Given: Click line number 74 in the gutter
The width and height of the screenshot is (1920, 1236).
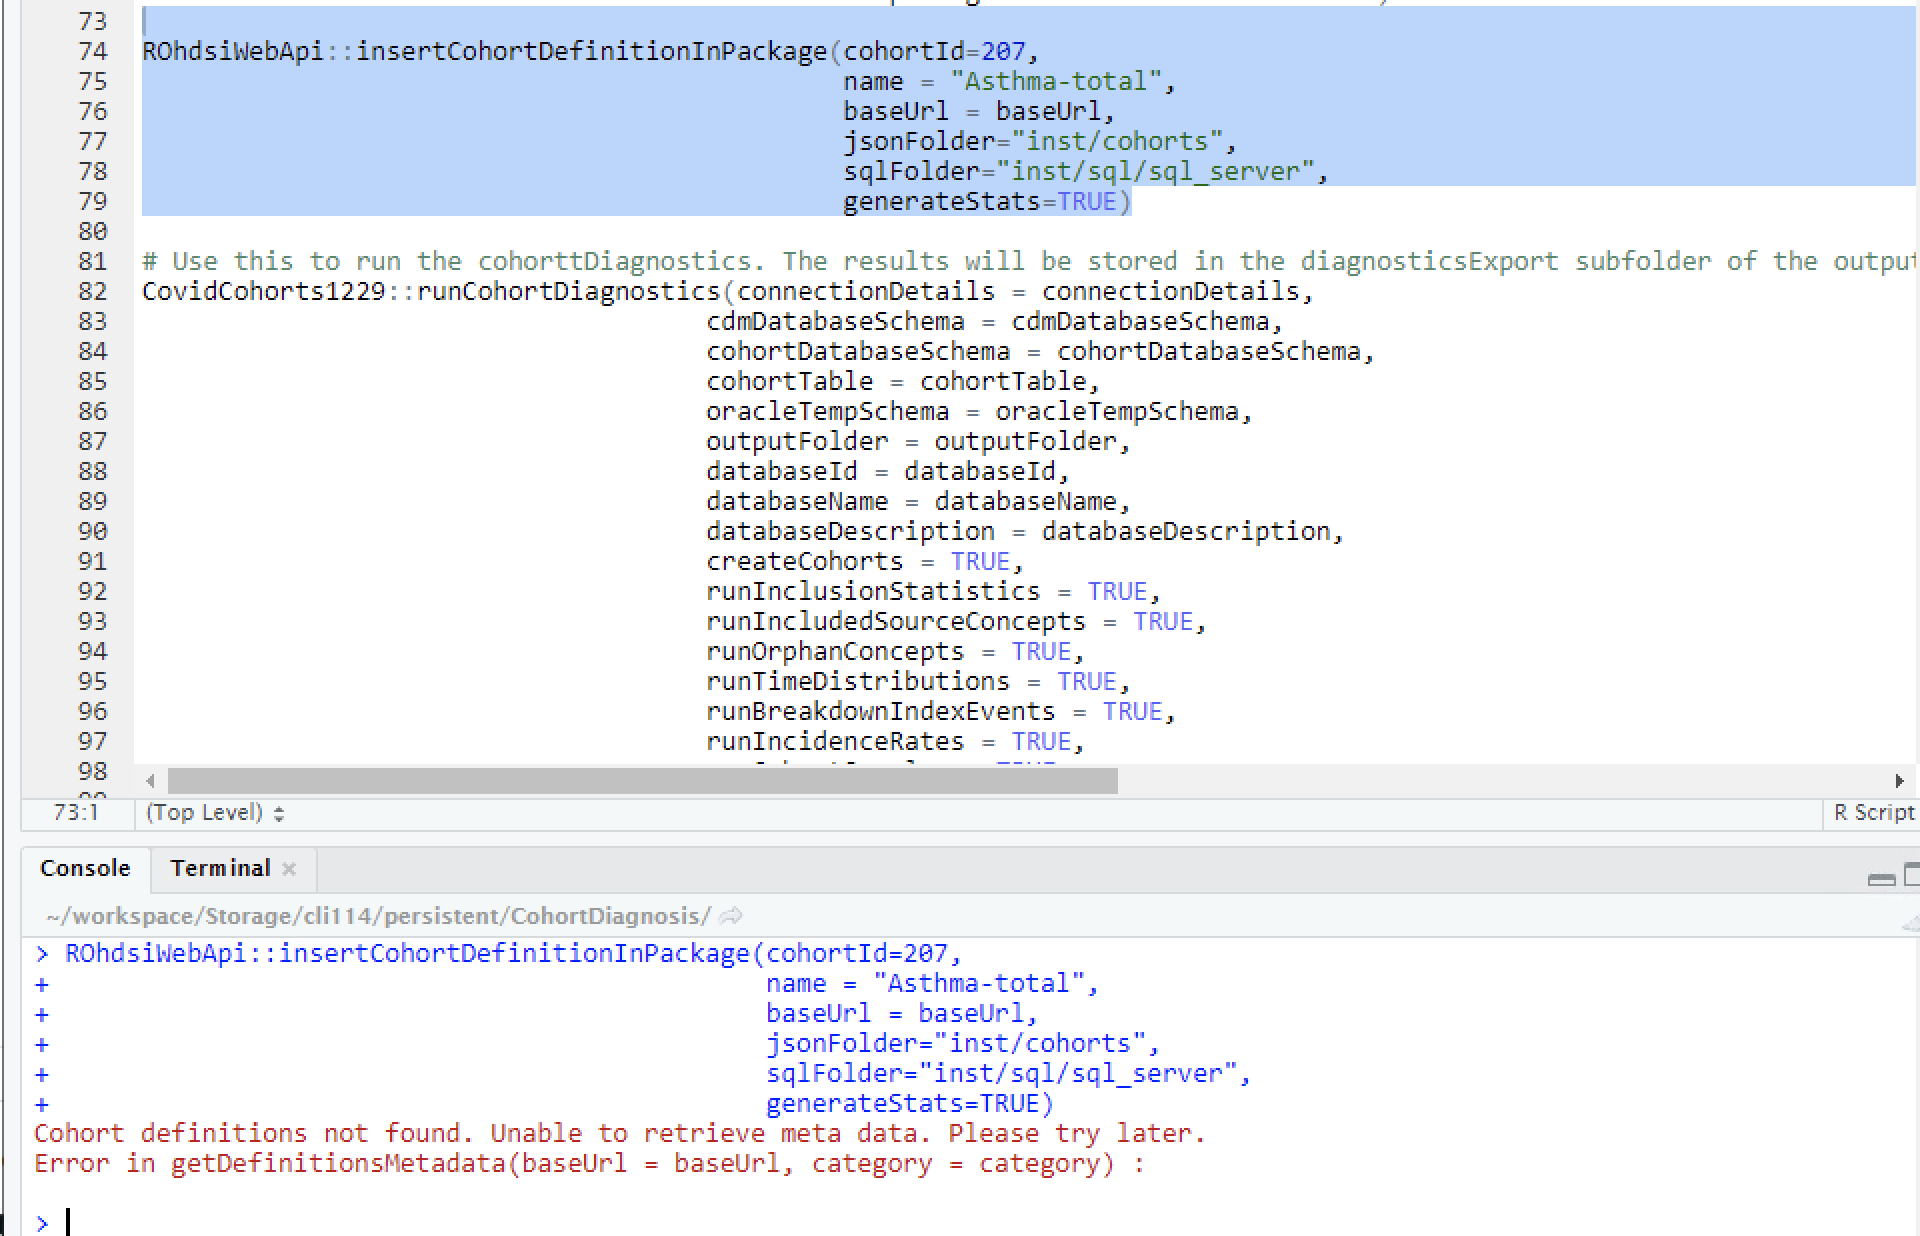Looking at the screenshot, I should coord(91,51).
